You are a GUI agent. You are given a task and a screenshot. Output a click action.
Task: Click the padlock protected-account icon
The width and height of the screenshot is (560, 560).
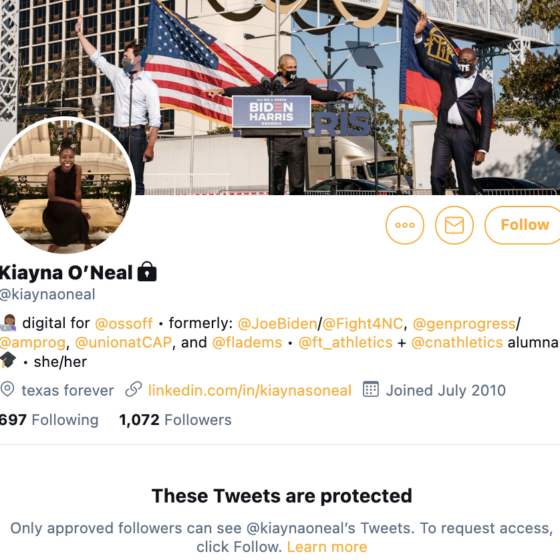click(x=147, y=272)
